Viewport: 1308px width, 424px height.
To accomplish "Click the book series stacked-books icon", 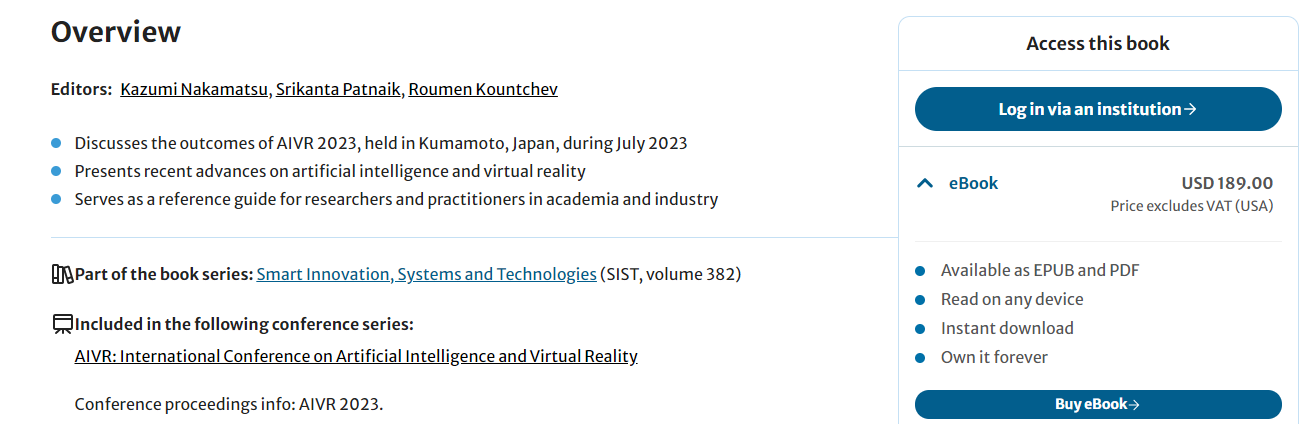I will [62, 273].
